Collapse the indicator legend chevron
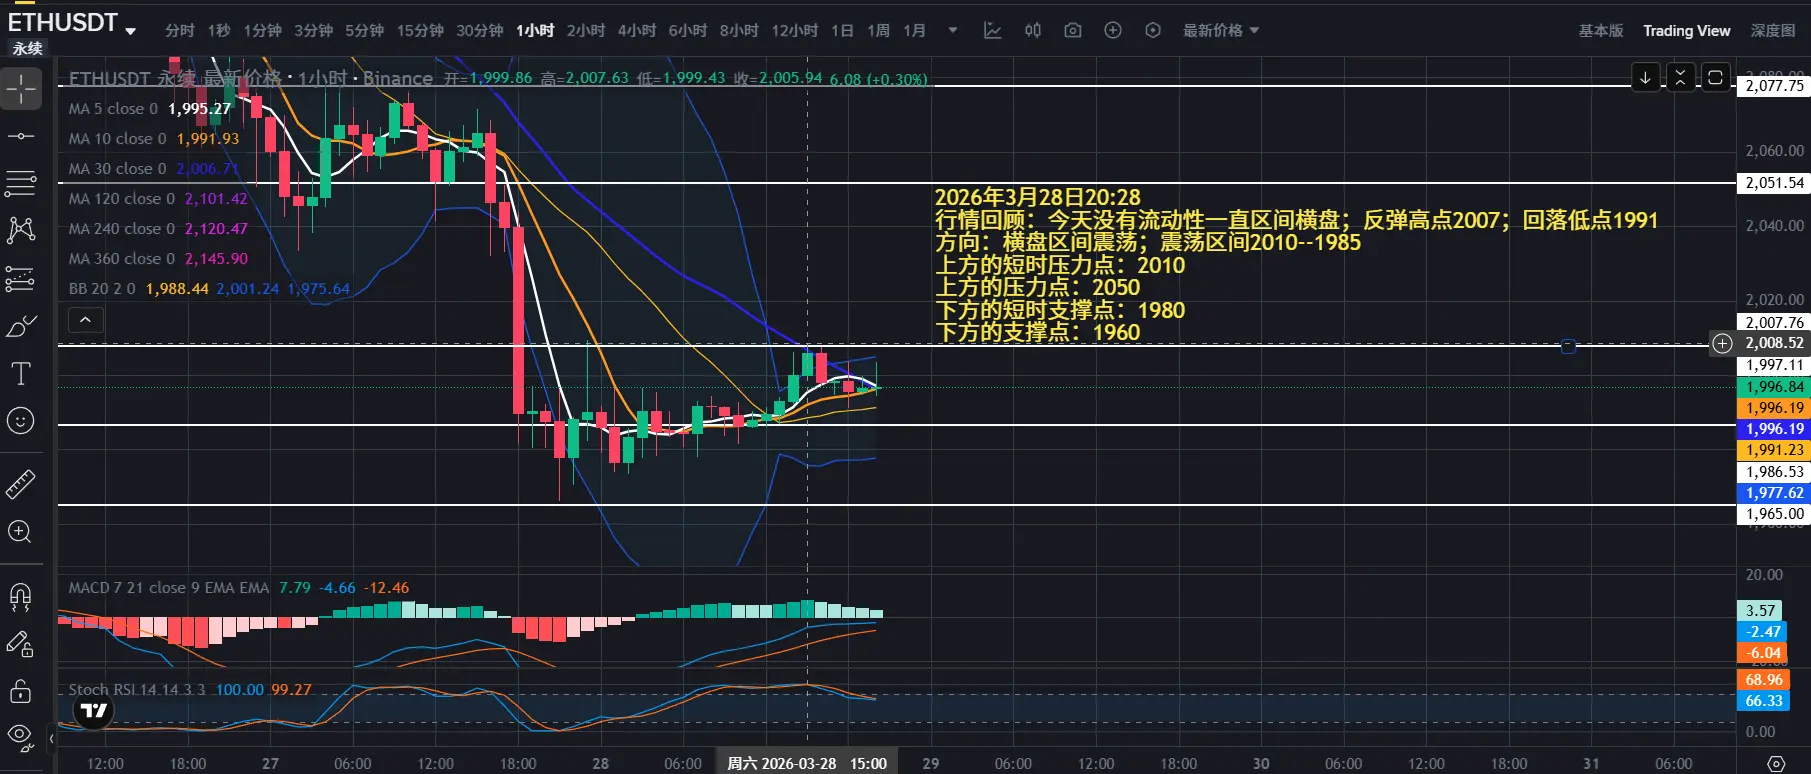1811x774 pixels. click(x=85, y=320)
